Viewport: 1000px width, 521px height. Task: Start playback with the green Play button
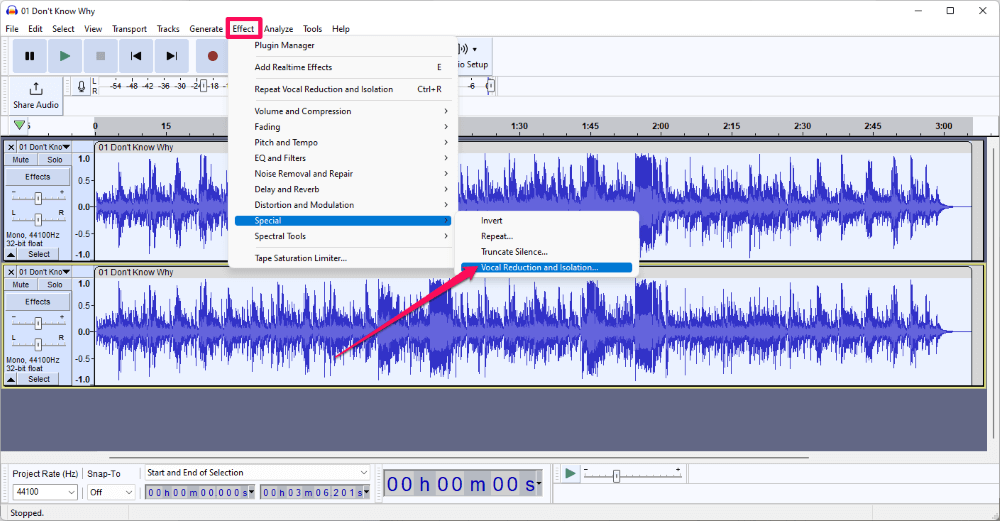pos(64,56)
